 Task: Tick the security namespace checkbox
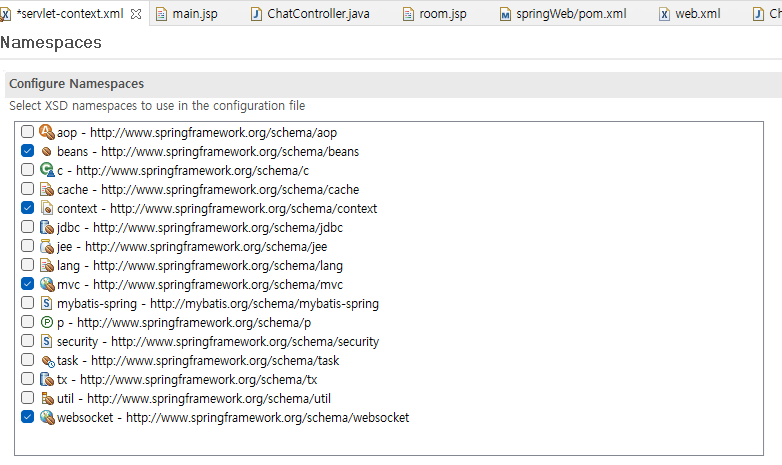pos(27,341)
